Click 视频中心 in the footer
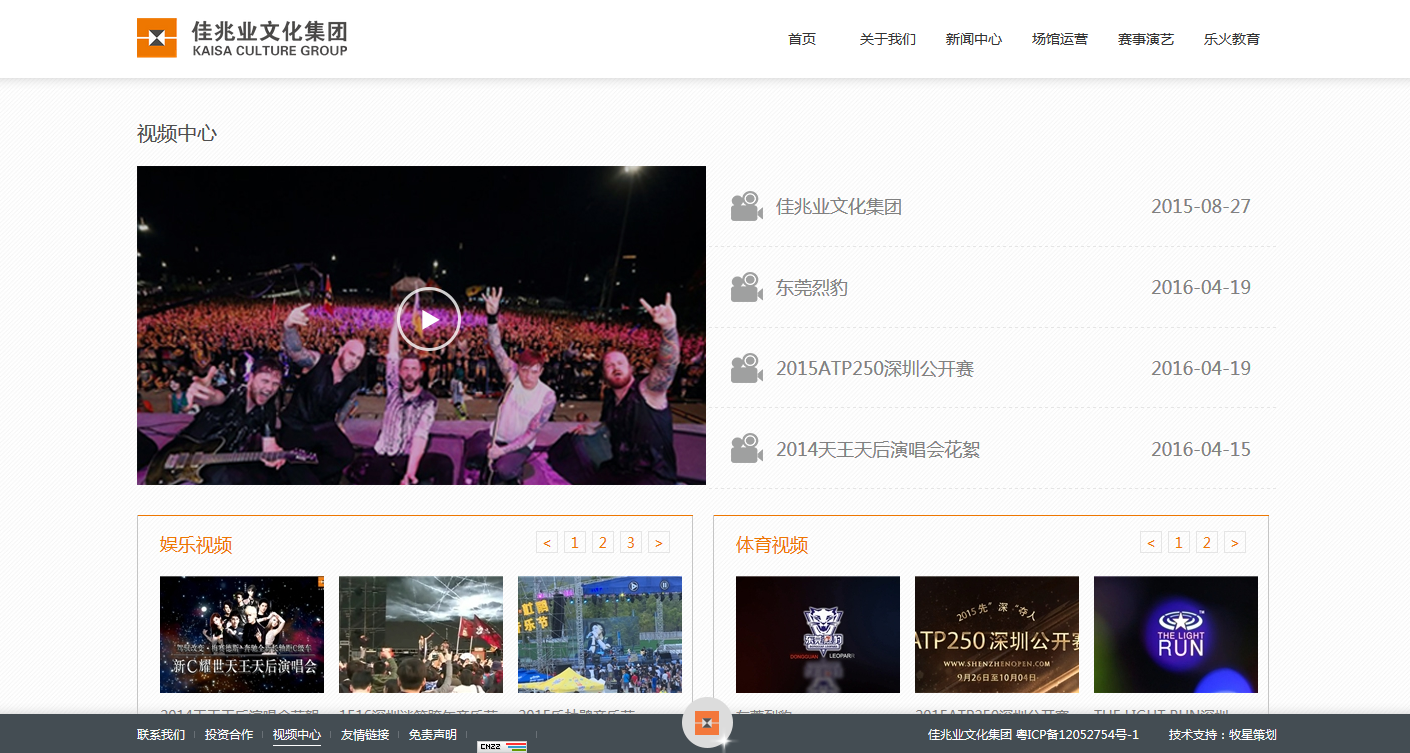This screenshot has width=1410, height=753. coord(297,735)
